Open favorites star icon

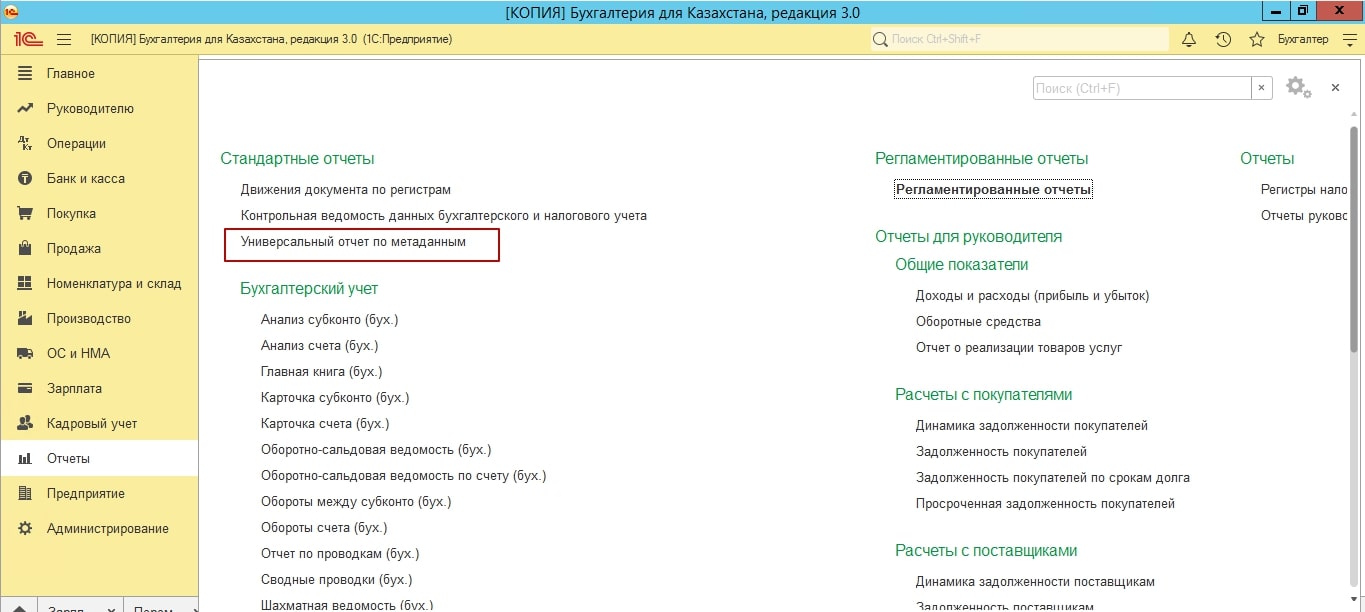[x=1257, y=39]
